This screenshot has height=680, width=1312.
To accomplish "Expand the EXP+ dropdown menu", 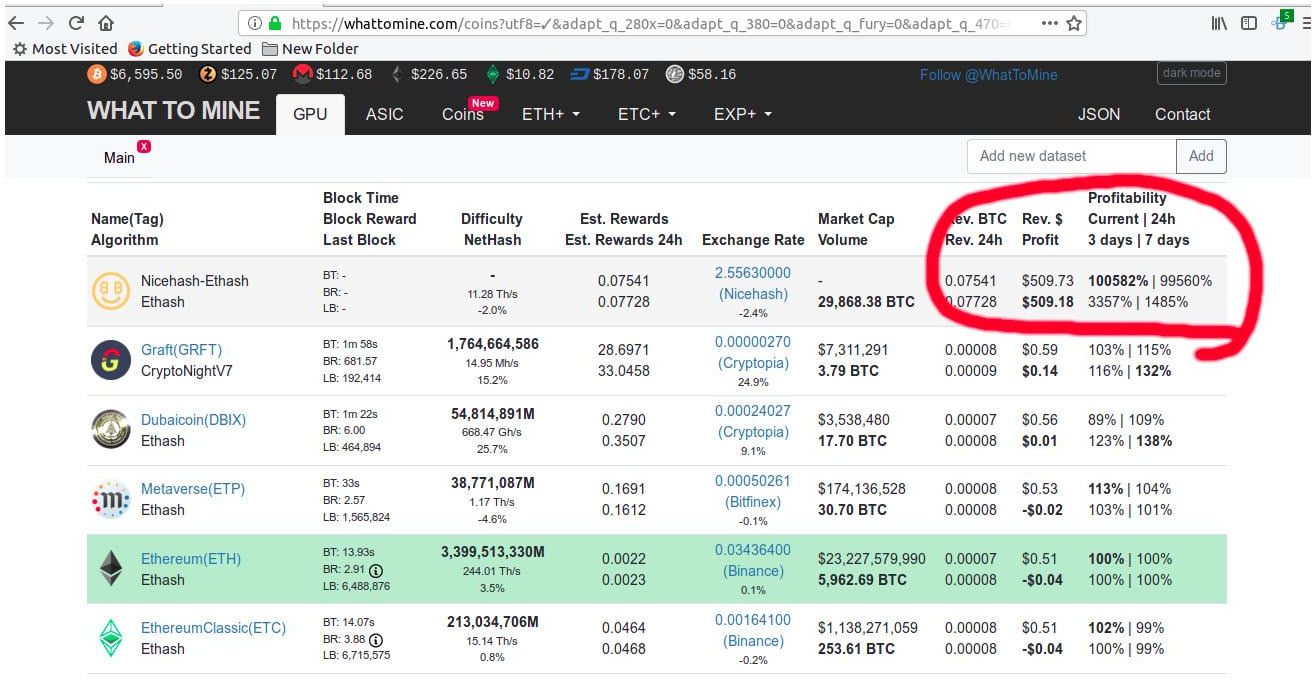I will click(x=743, y=114).
